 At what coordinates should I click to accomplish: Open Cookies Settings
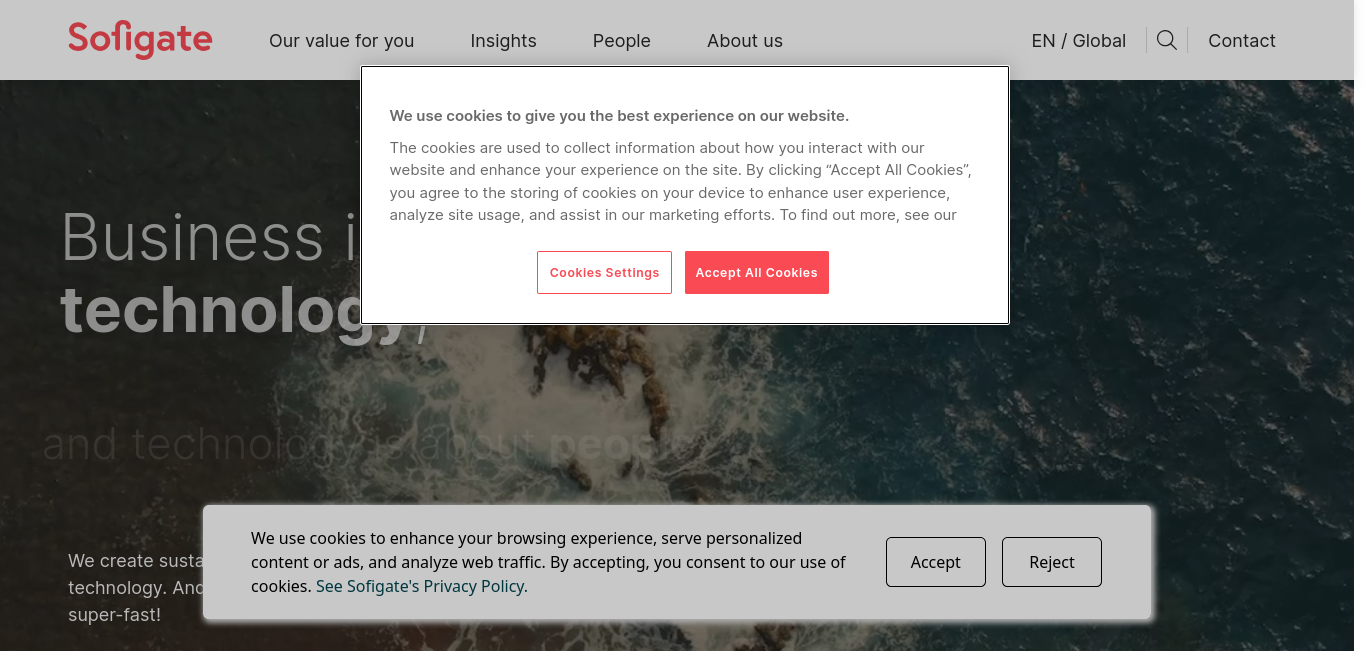click(x=604, y=273)
